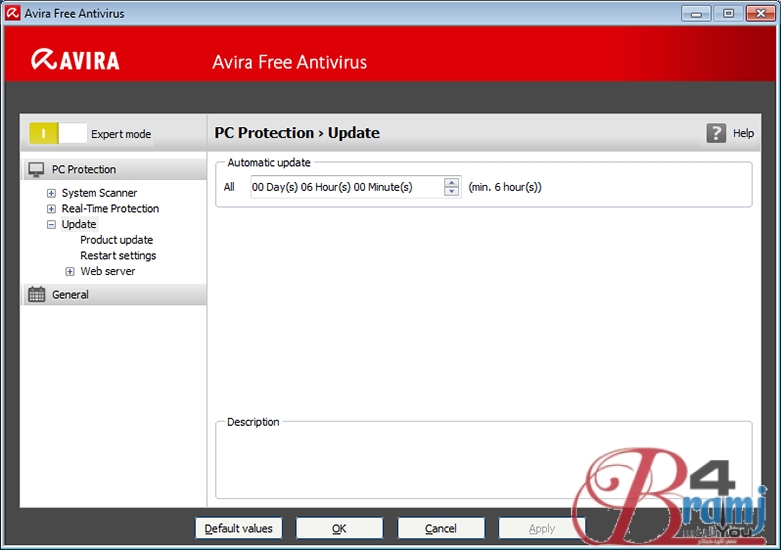Maximize the Avira window
The image size is (781, 550).
tap(728, 13)
